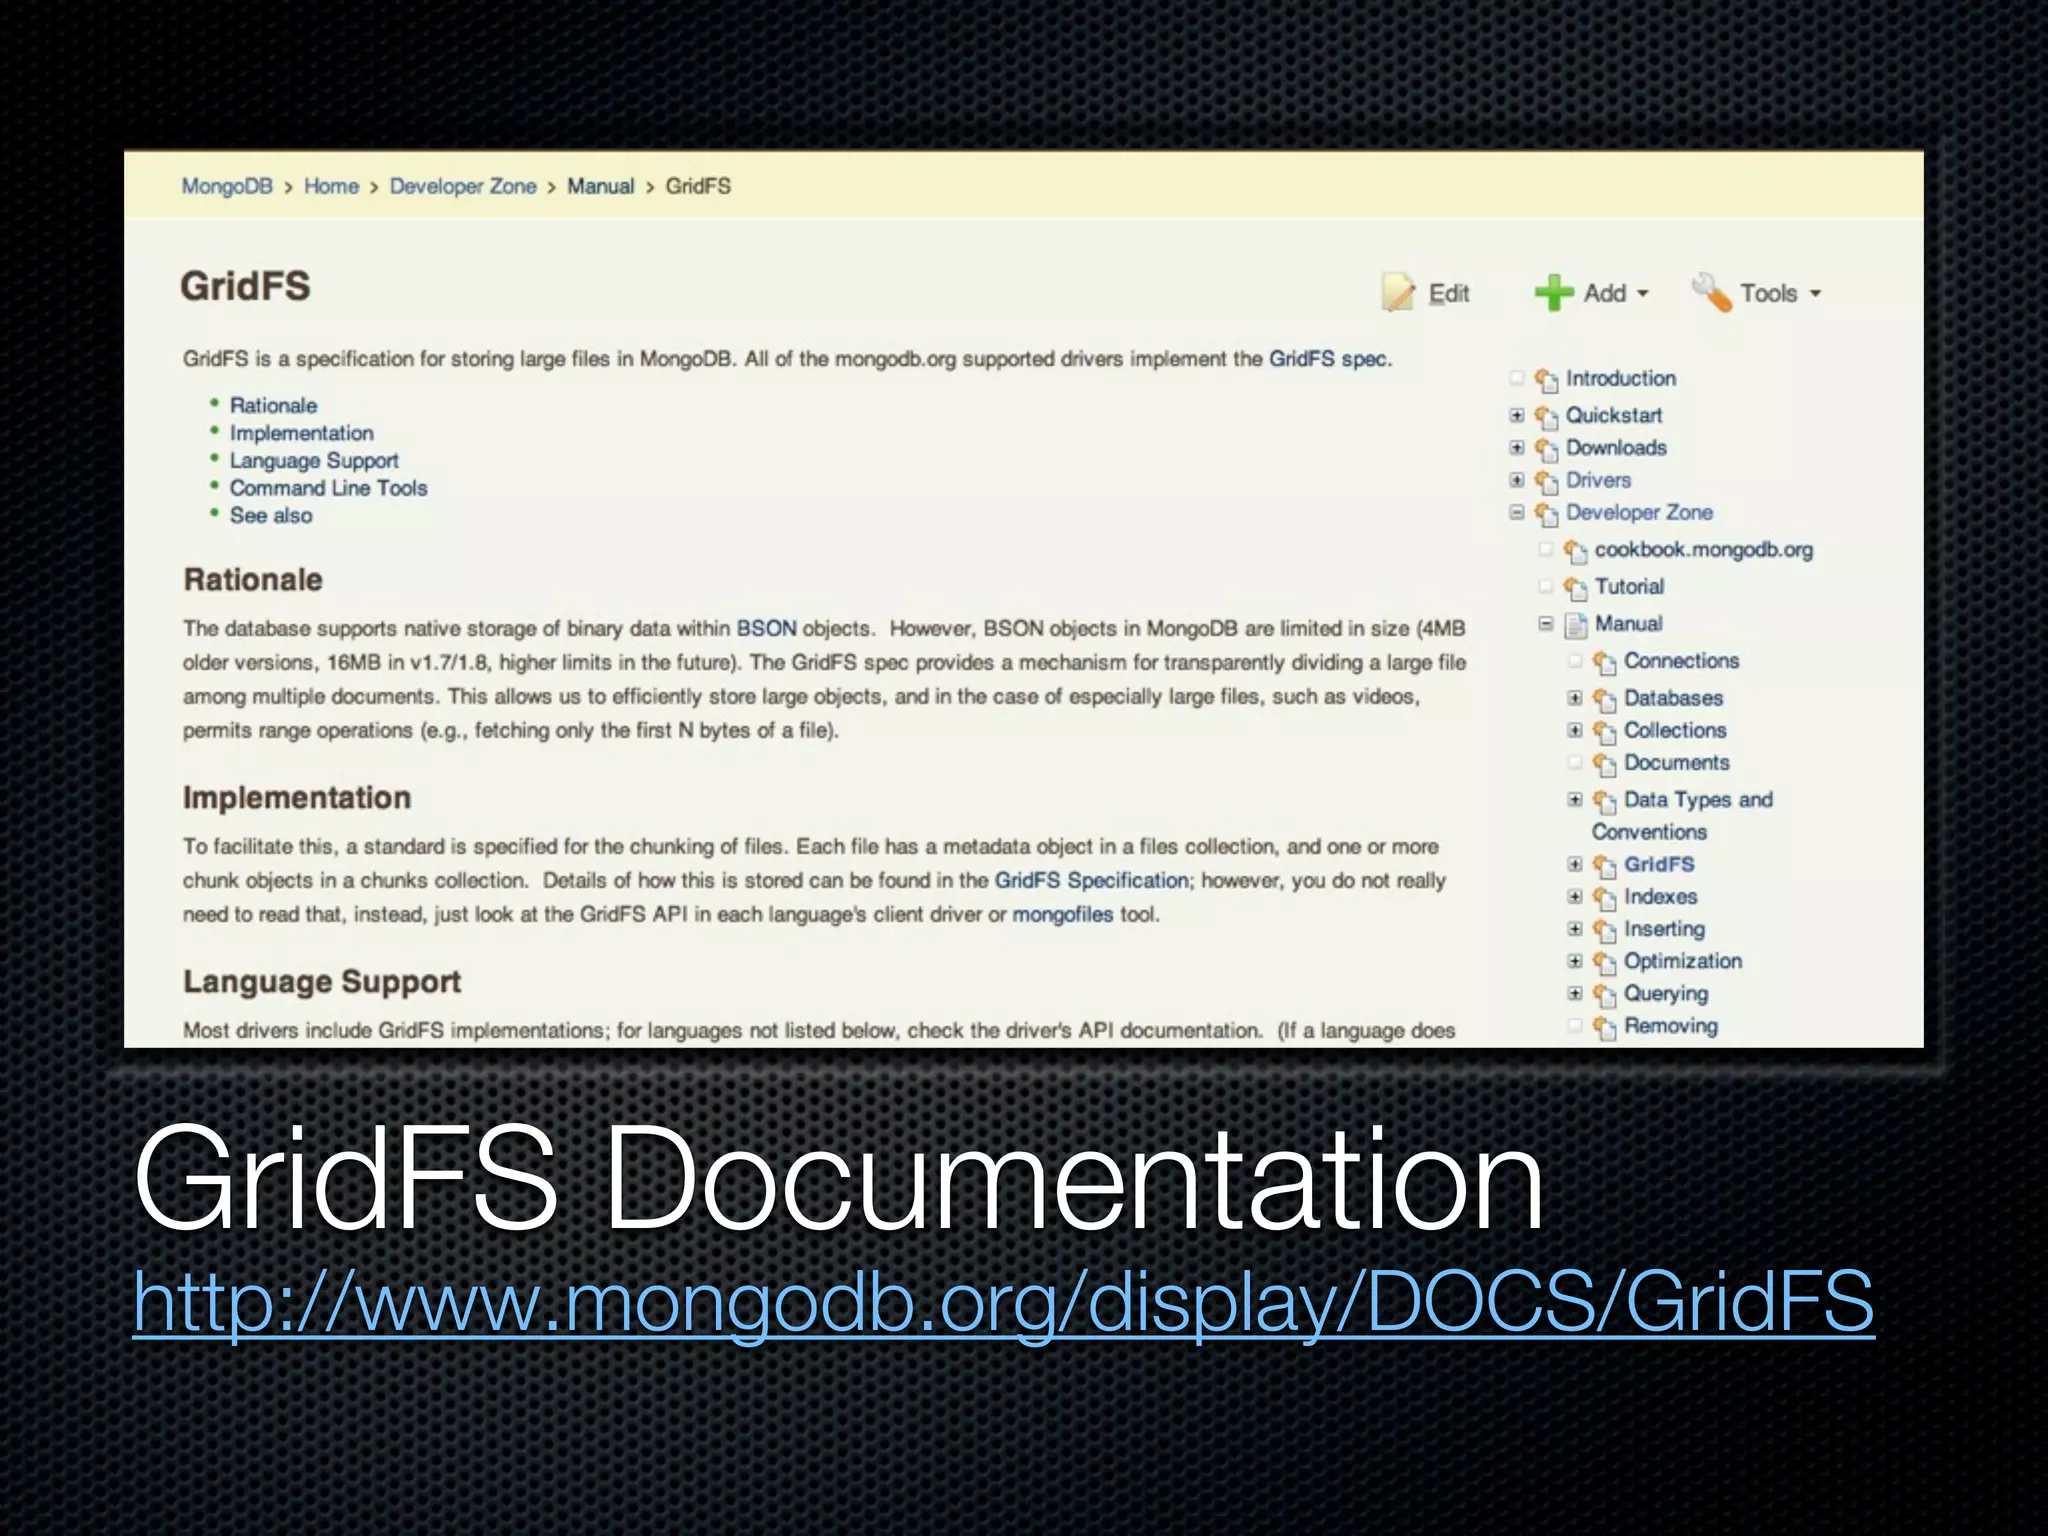The height and width of the screenshot is (1536, 2048).
Task: Expand the Databases tree node
Action: pyautogui.click(x=1575, y=697)
